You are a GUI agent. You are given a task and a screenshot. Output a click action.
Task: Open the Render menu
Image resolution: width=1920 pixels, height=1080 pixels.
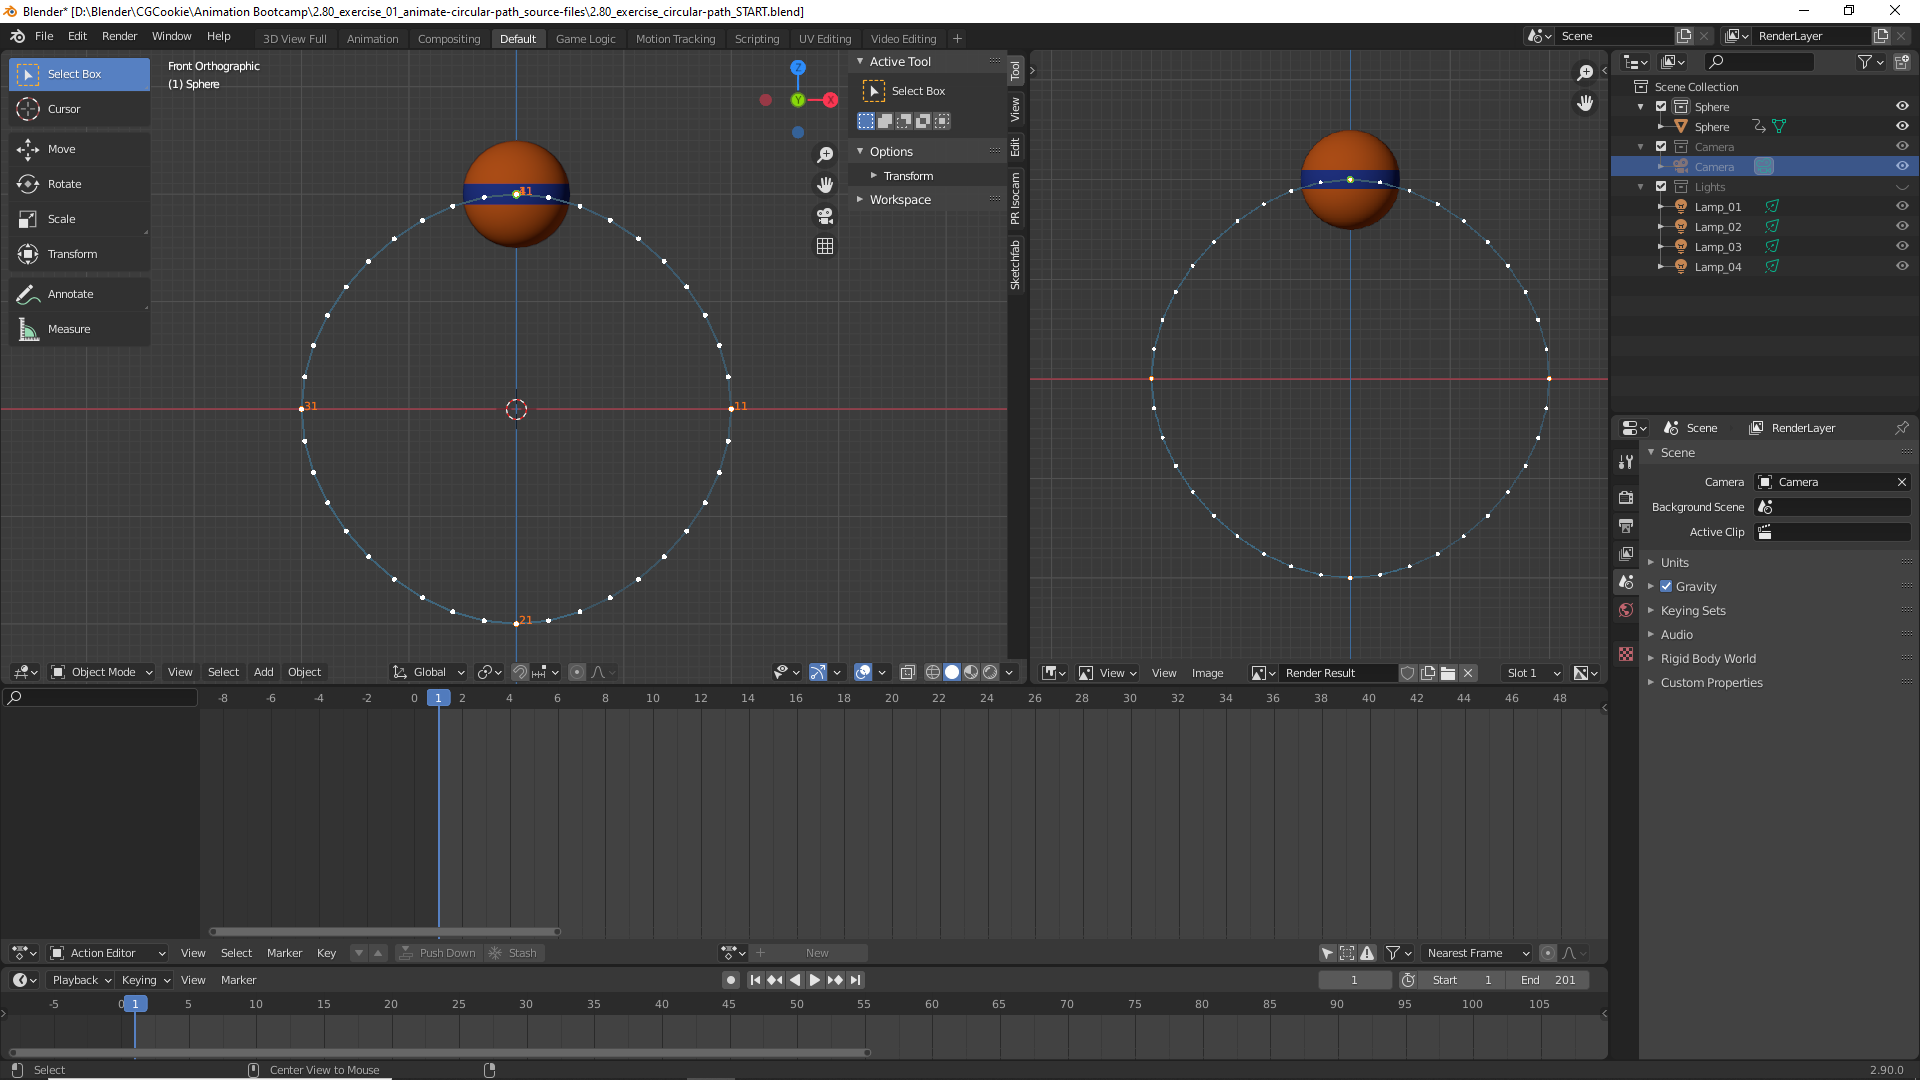[x=119, y=36]
